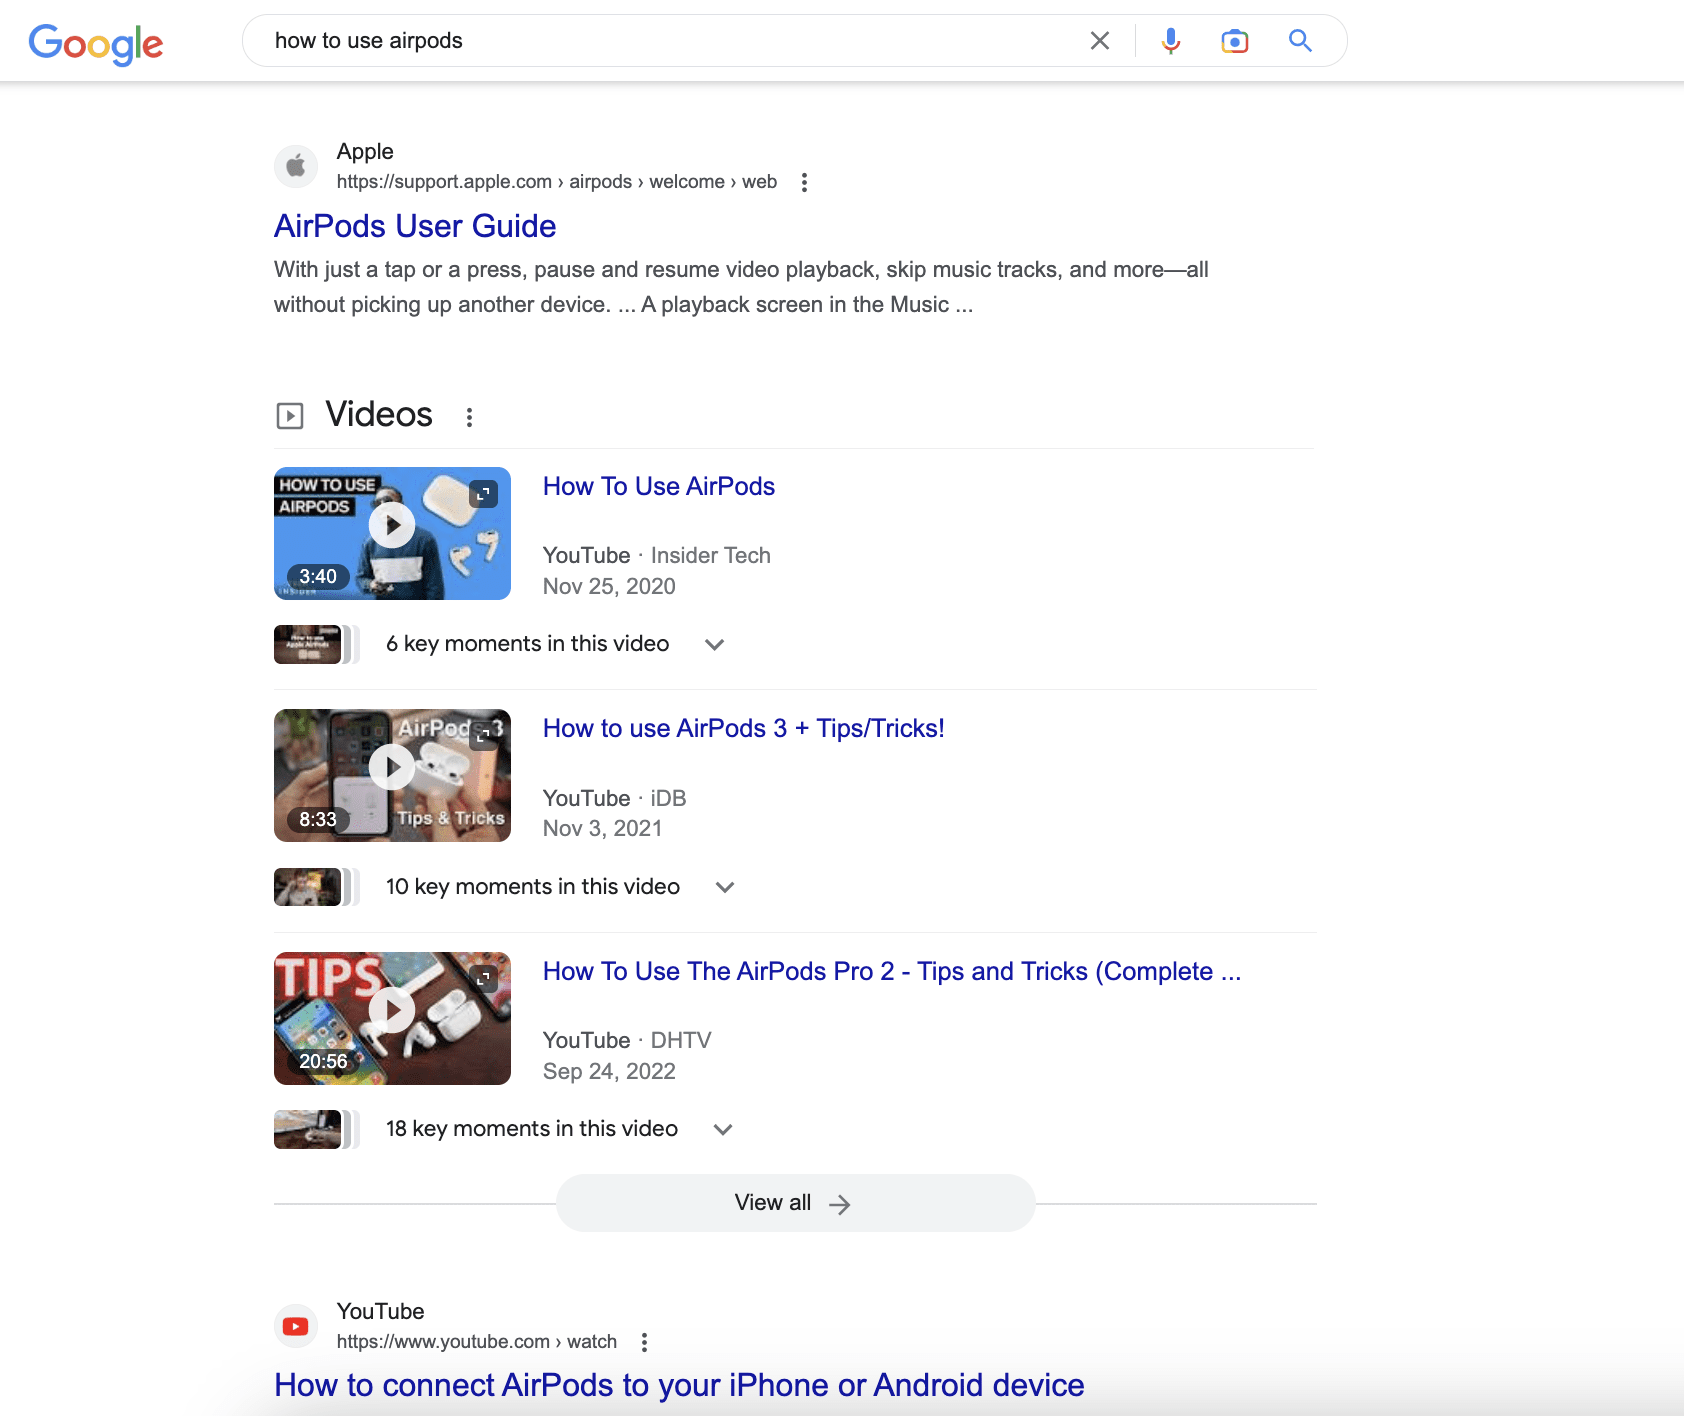This screenshot has width=1684, height=1416.
Task: Play the Insider Tech How To Use AirPods video
Action: [392, 525]
